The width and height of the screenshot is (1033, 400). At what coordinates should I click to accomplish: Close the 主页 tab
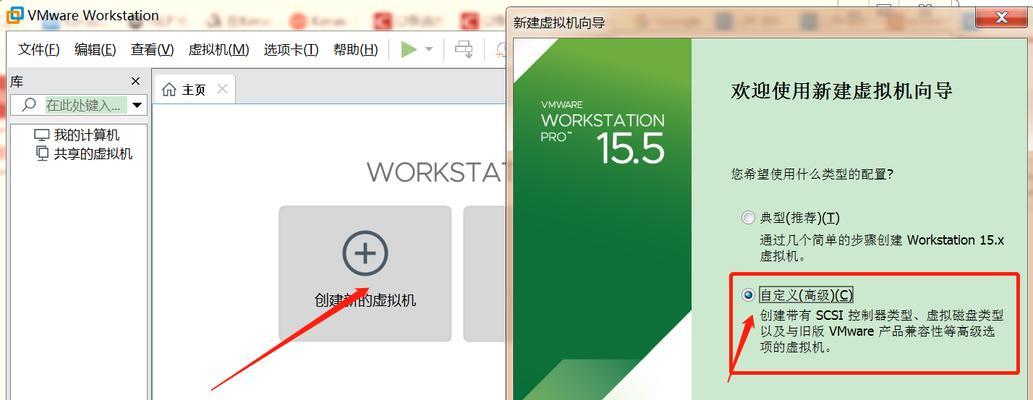(x=222, y=89)
